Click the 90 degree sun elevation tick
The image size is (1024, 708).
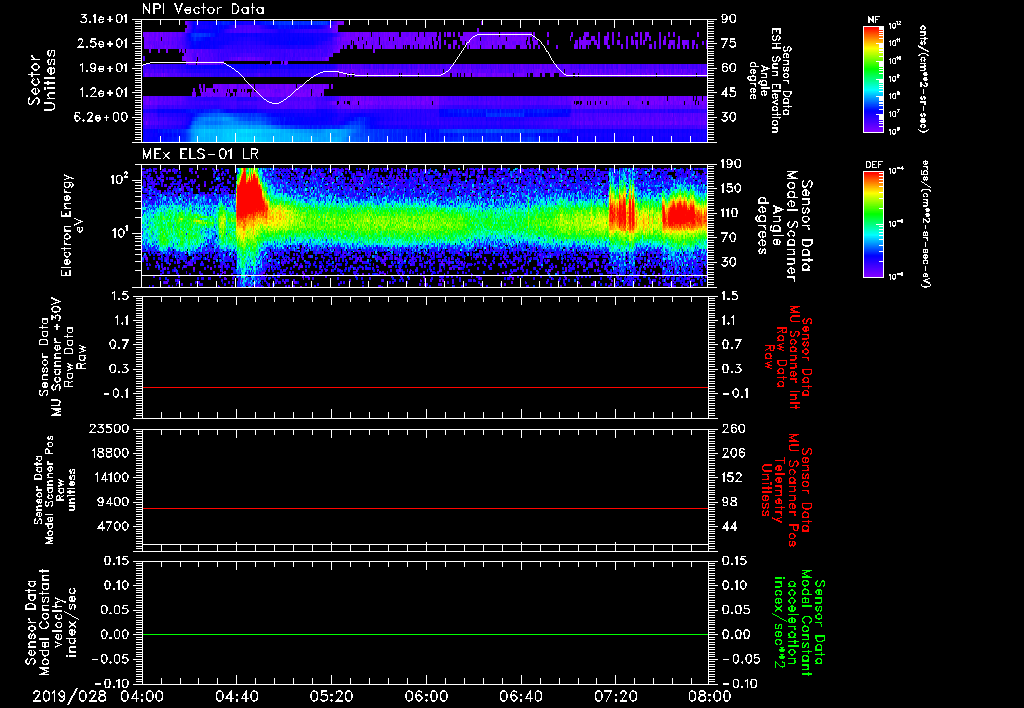pyautogui.click(x=728, y=19)
